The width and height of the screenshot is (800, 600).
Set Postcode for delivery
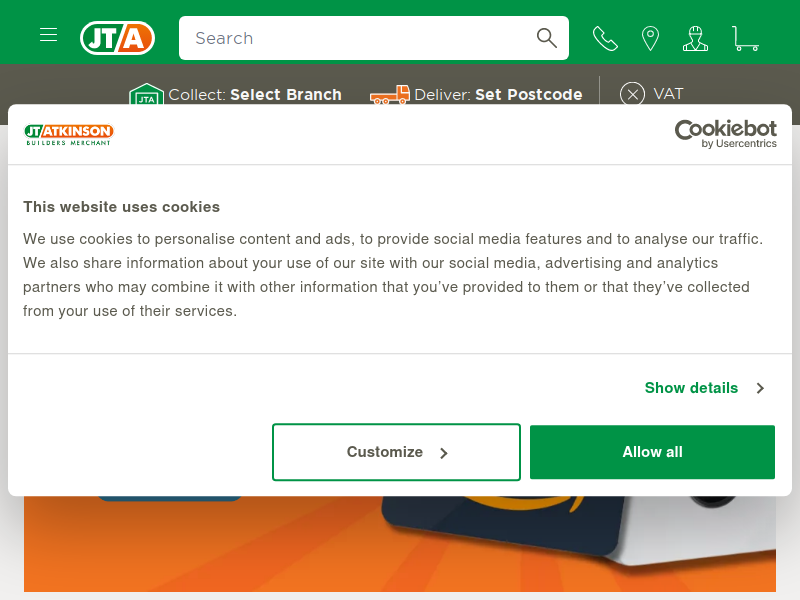(x=529, y=94)
